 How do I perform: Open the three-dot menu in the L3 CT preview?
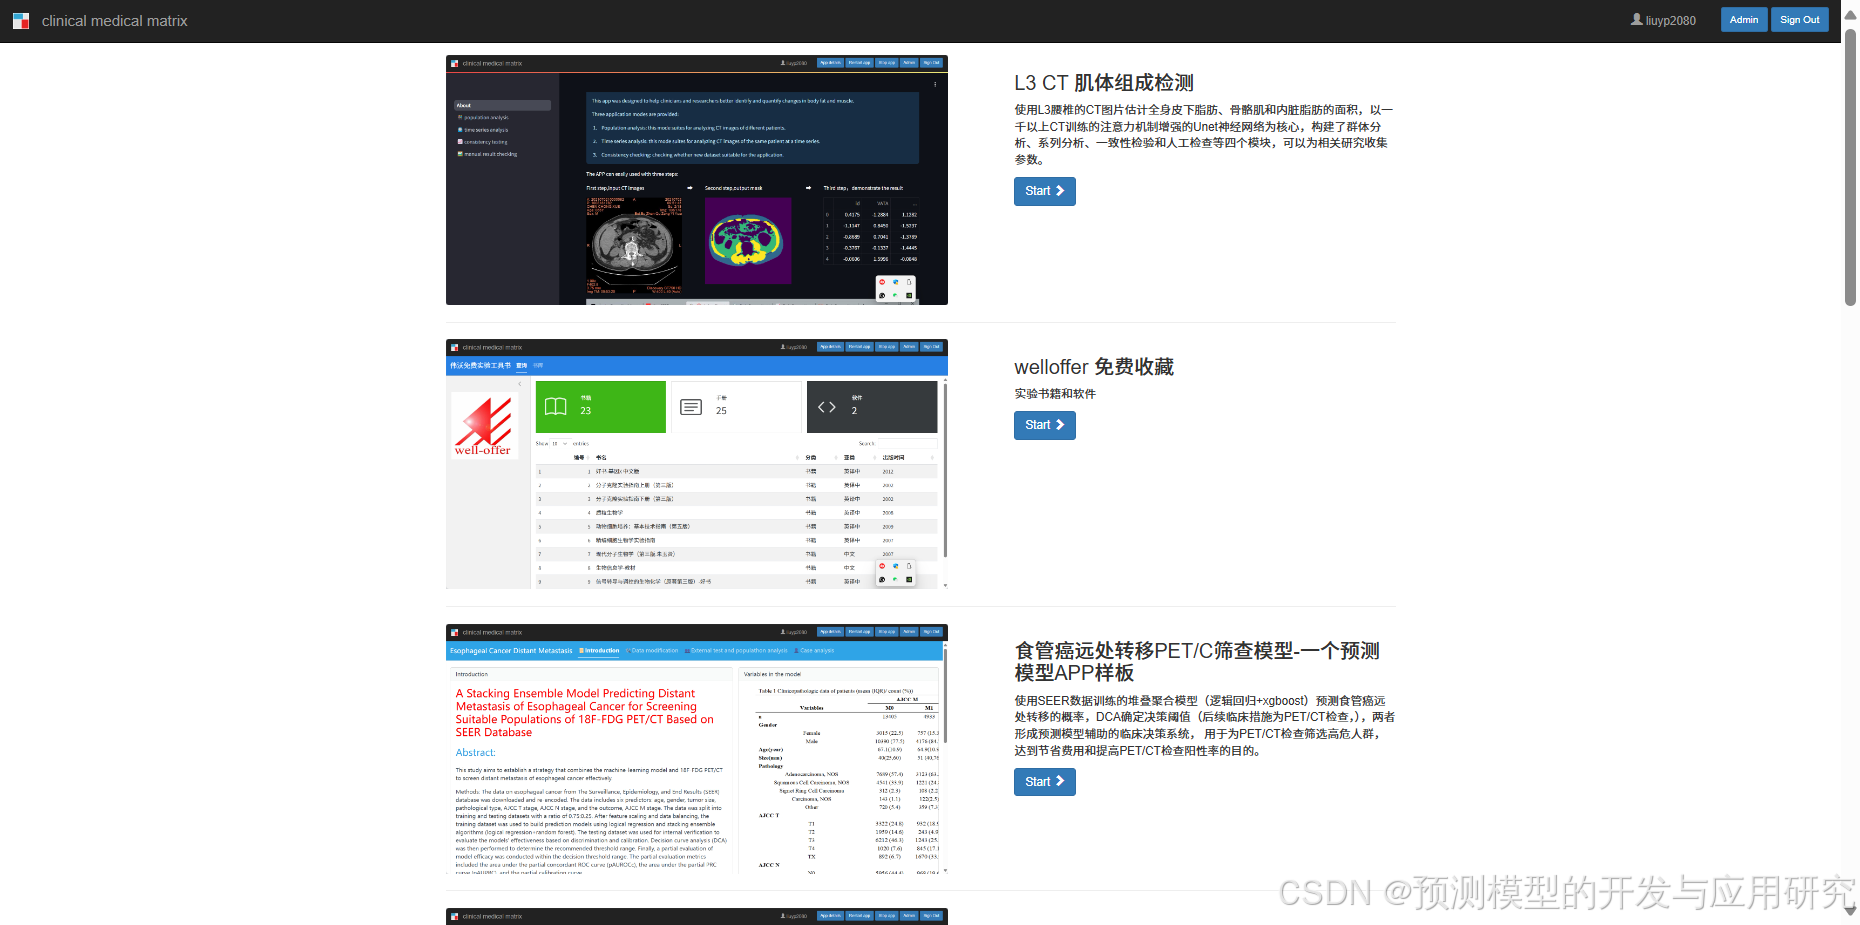[936, 85]
